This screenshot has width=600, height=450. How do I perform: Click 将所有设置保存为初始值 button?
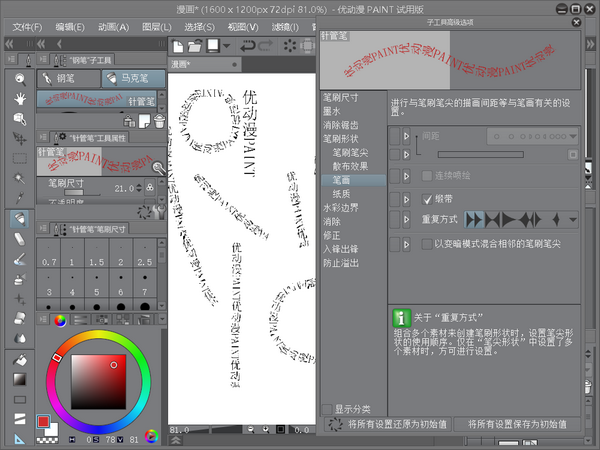click(x=517, y=424)
